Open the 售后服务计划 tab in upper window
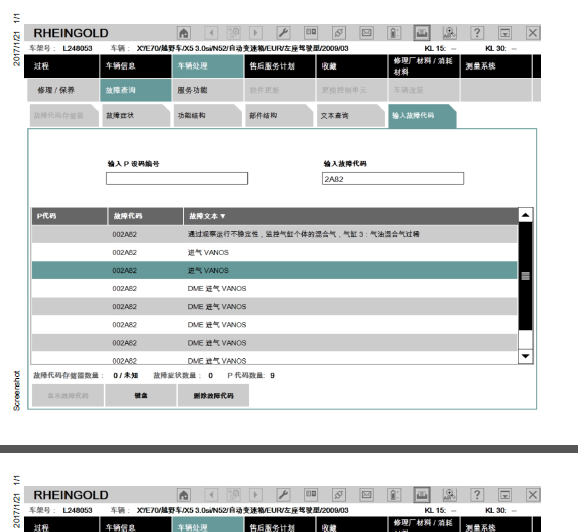The image size is (578, 532). [280, 66]
